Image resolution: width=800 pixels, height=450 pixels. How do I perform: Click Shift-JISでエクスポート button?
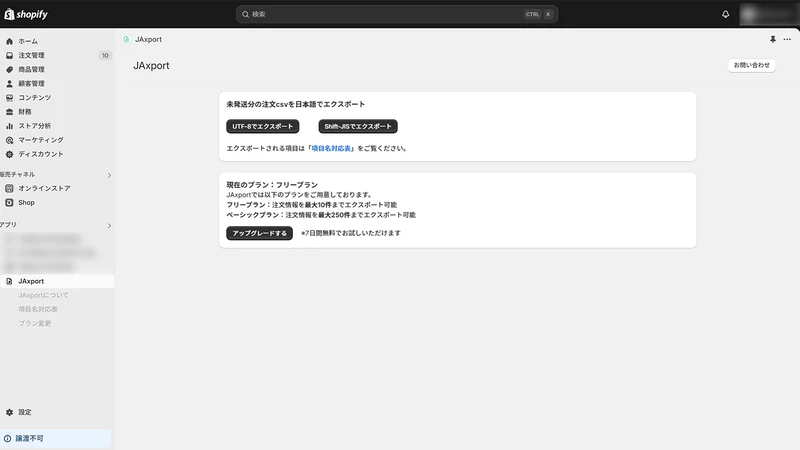(x=358, y=126)
